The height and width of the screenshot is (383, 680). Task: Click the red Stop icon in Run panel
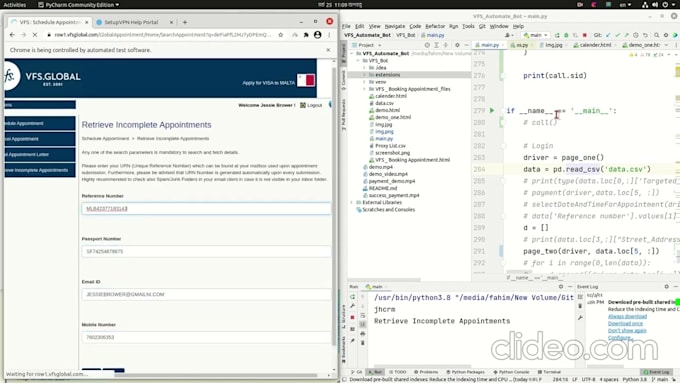353,318
